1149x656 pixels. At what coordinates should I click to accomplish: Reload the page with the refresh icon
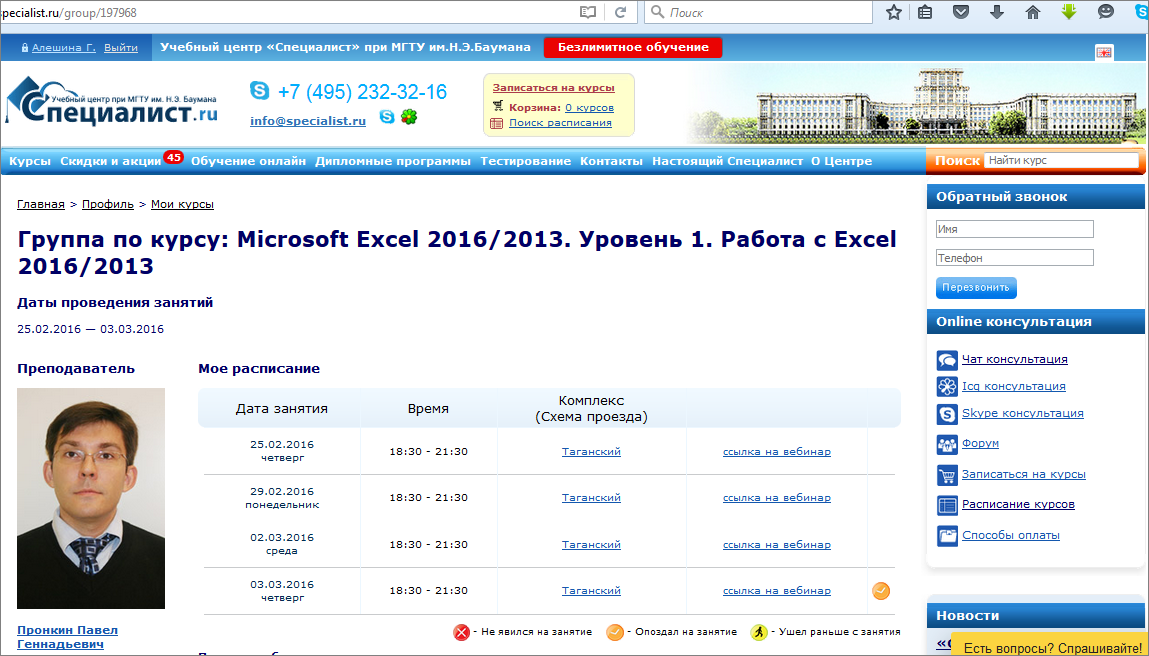(621, 12)
